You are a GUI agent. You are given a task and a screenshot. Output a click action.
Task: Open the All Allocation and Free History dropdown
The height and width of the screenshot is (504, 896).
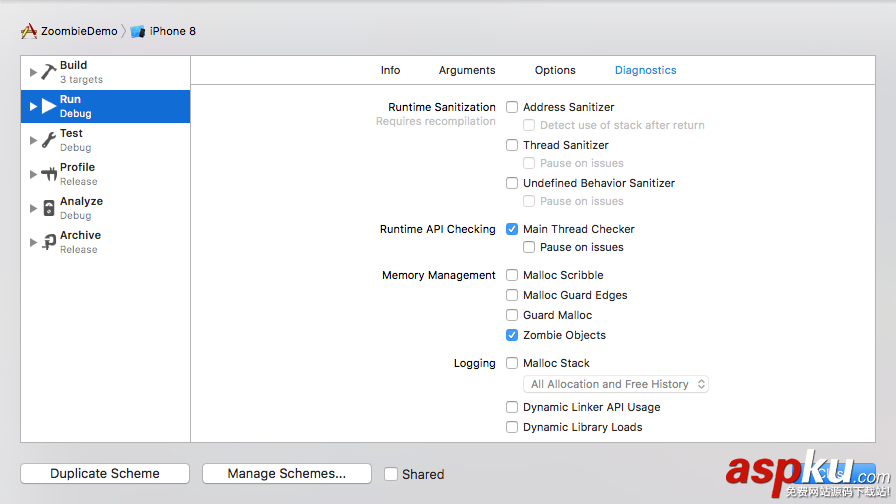click(x=616, y=384)
